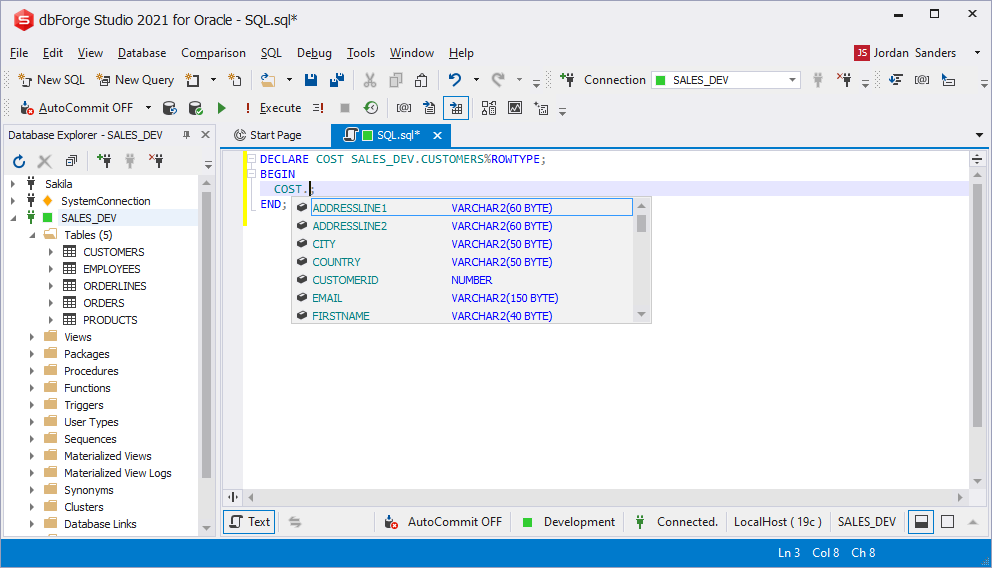
Task: Toggle the single pane layout icon
Action: (x=947, y=522)
